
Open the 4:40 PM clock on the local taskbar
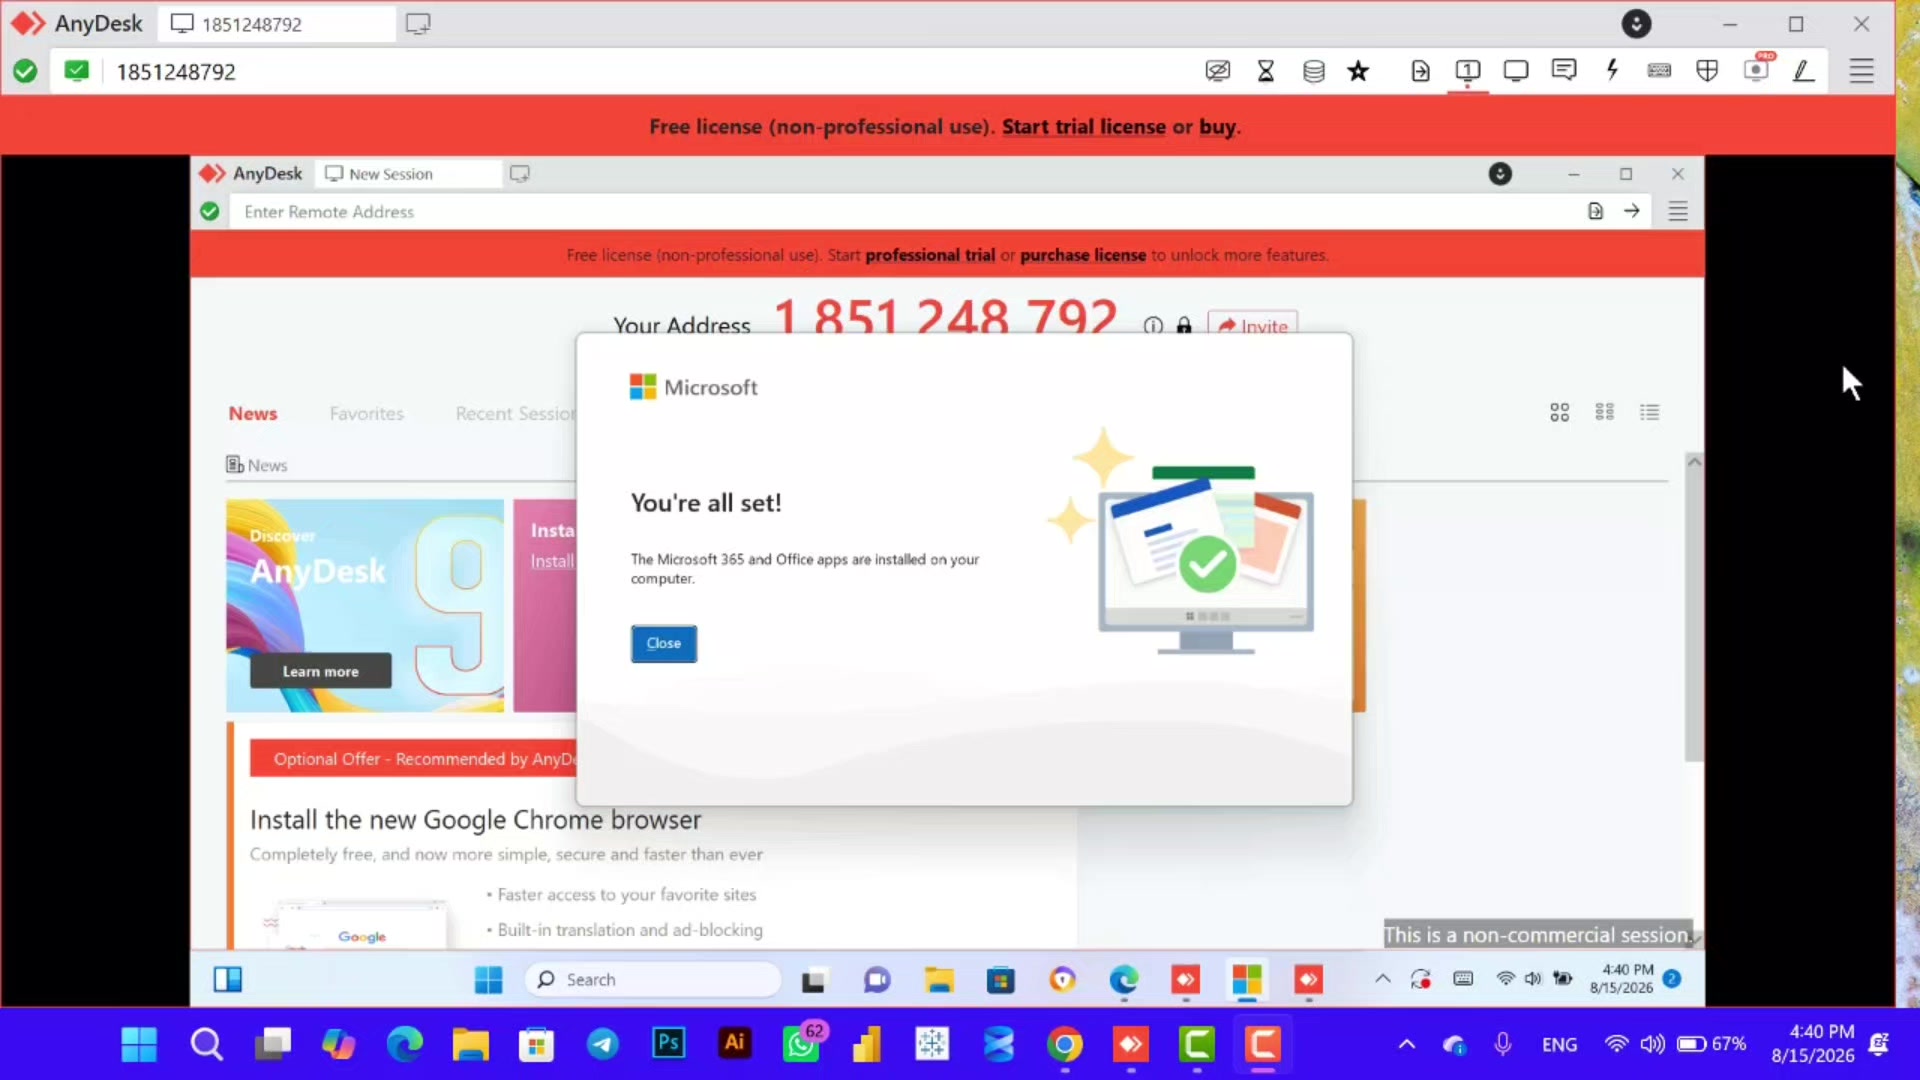pyautogui.click(x=1813, y=1043)
